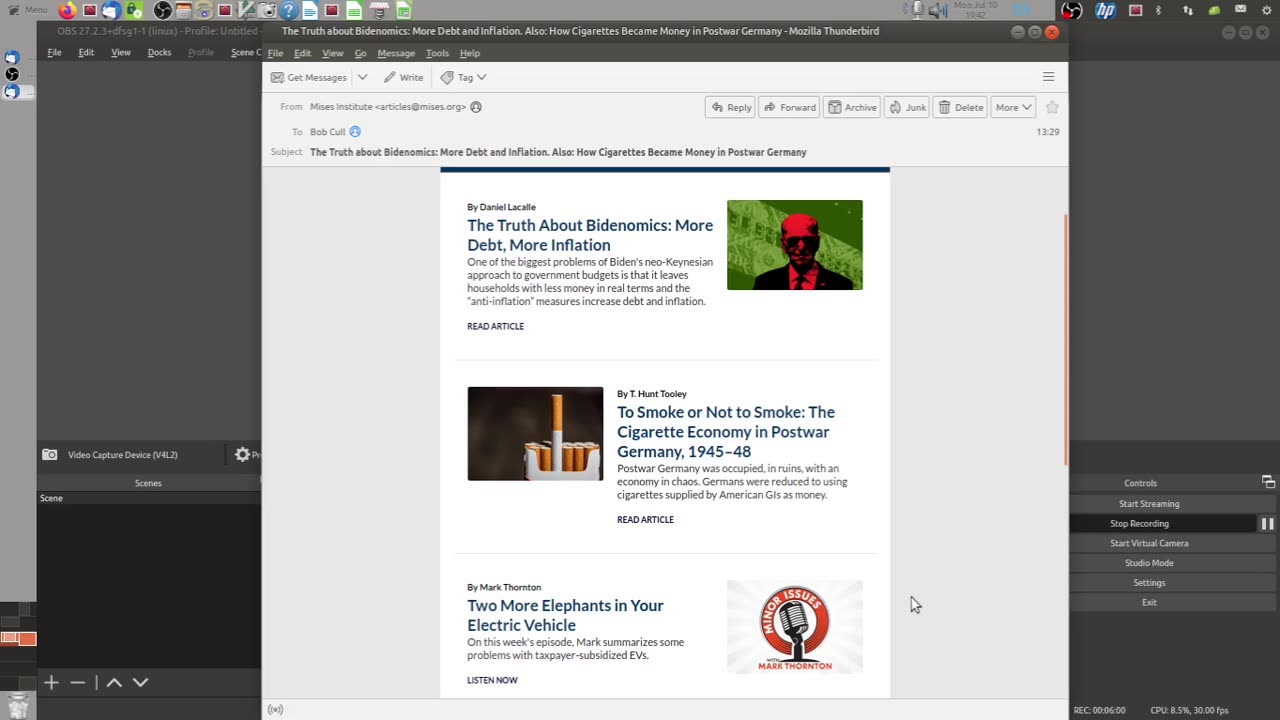Click the gear icon in the system tray
Screen dimensions: 1280x720
pos(1267,11)
